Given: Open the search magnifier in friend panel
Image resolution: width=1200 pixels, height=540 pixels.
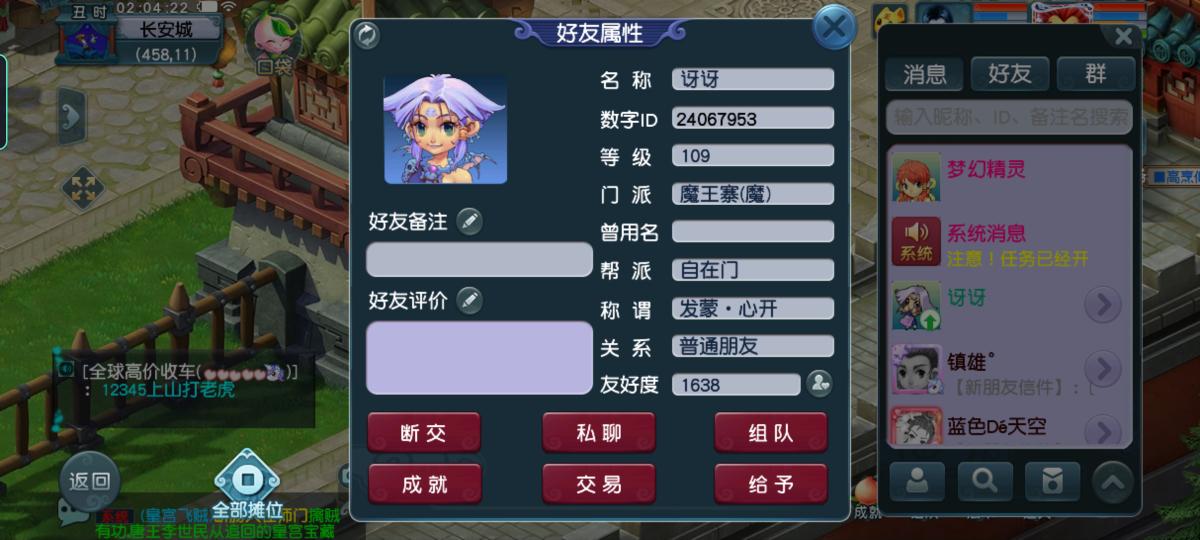Looking at the screenshot, I should (x=985, y=482).
